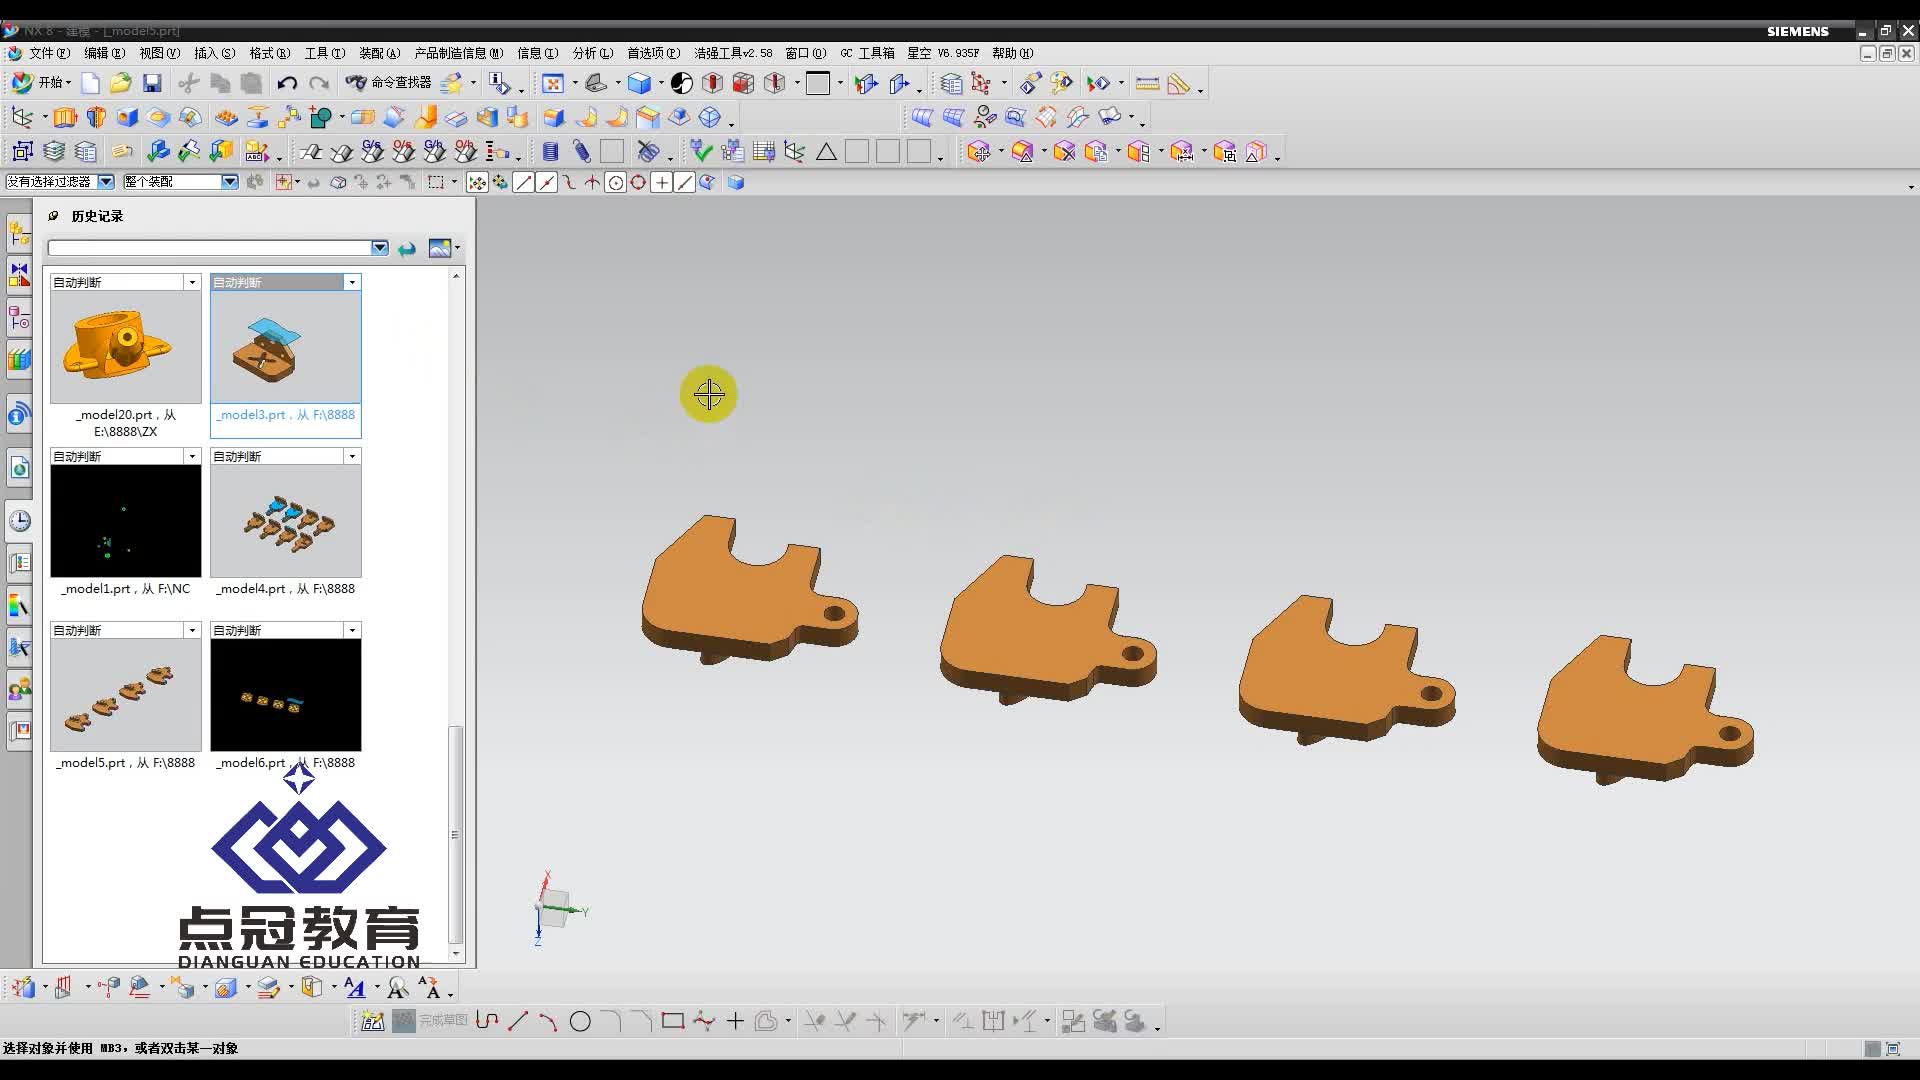The height and width of the screenshot is (1080, 1920).
Task: Click the Save floppy disk icon
Action: pos(152,83)
